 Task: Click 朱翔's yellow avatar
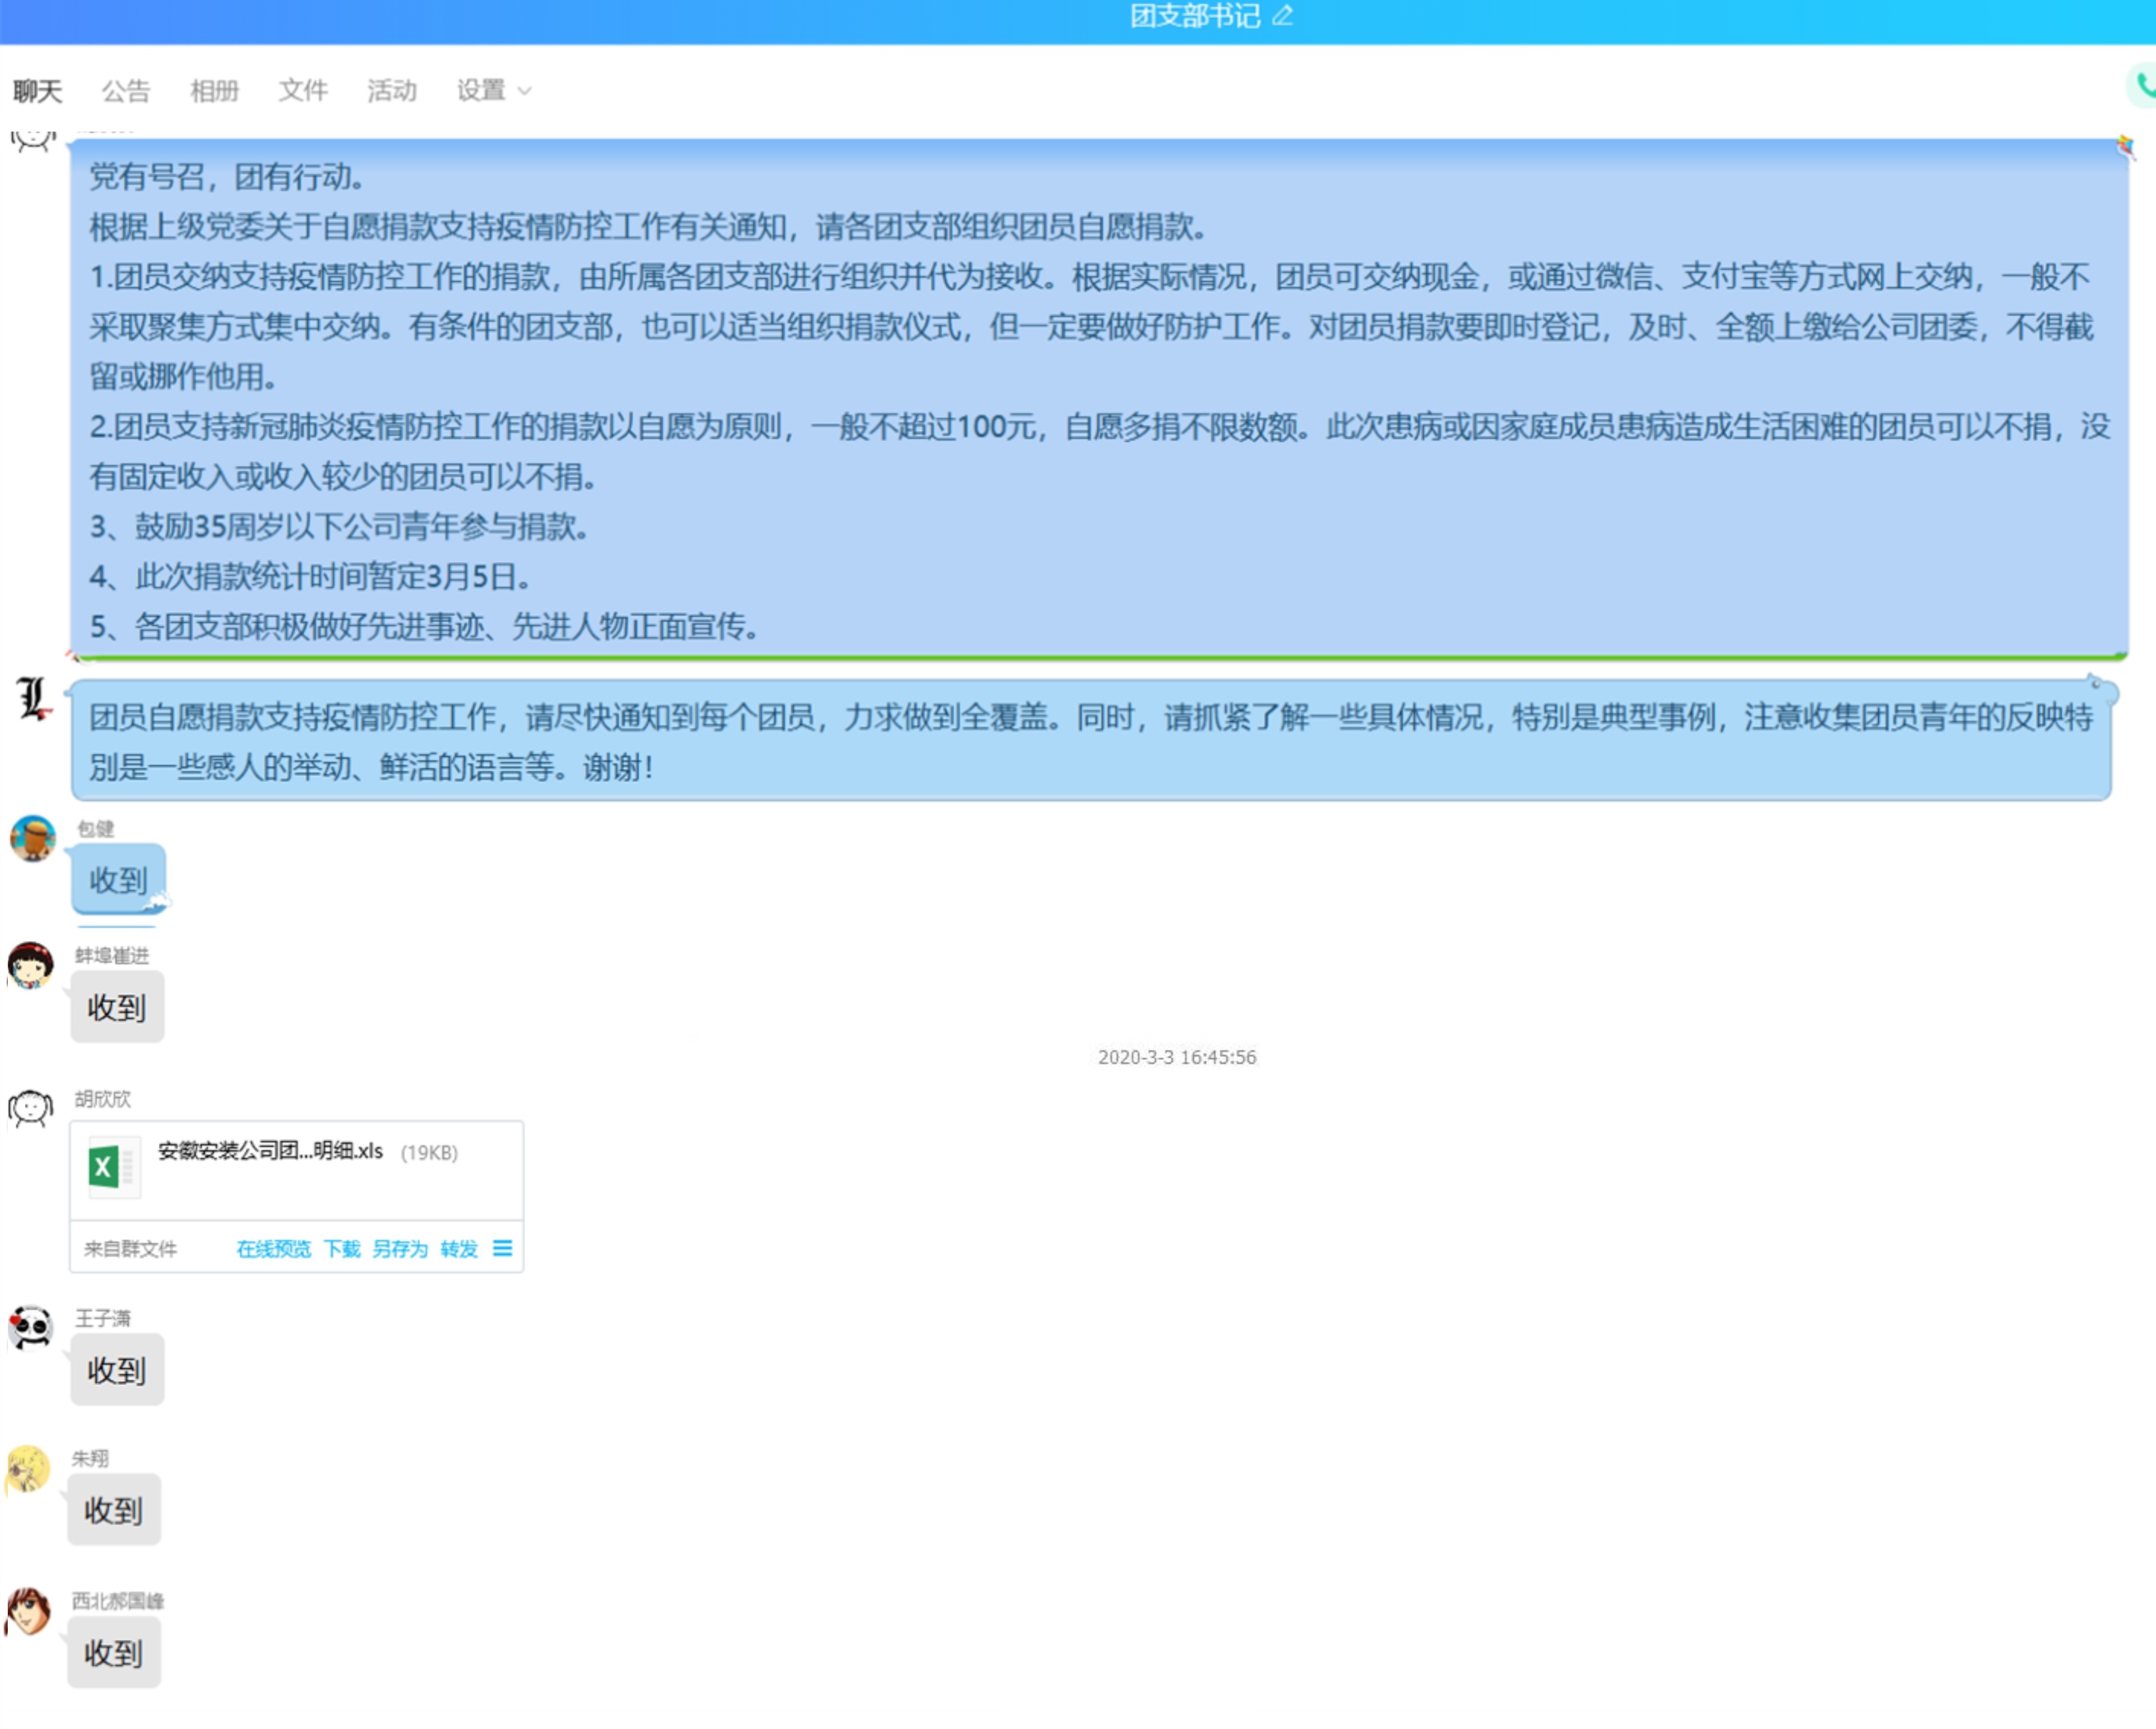(28, 1469)
